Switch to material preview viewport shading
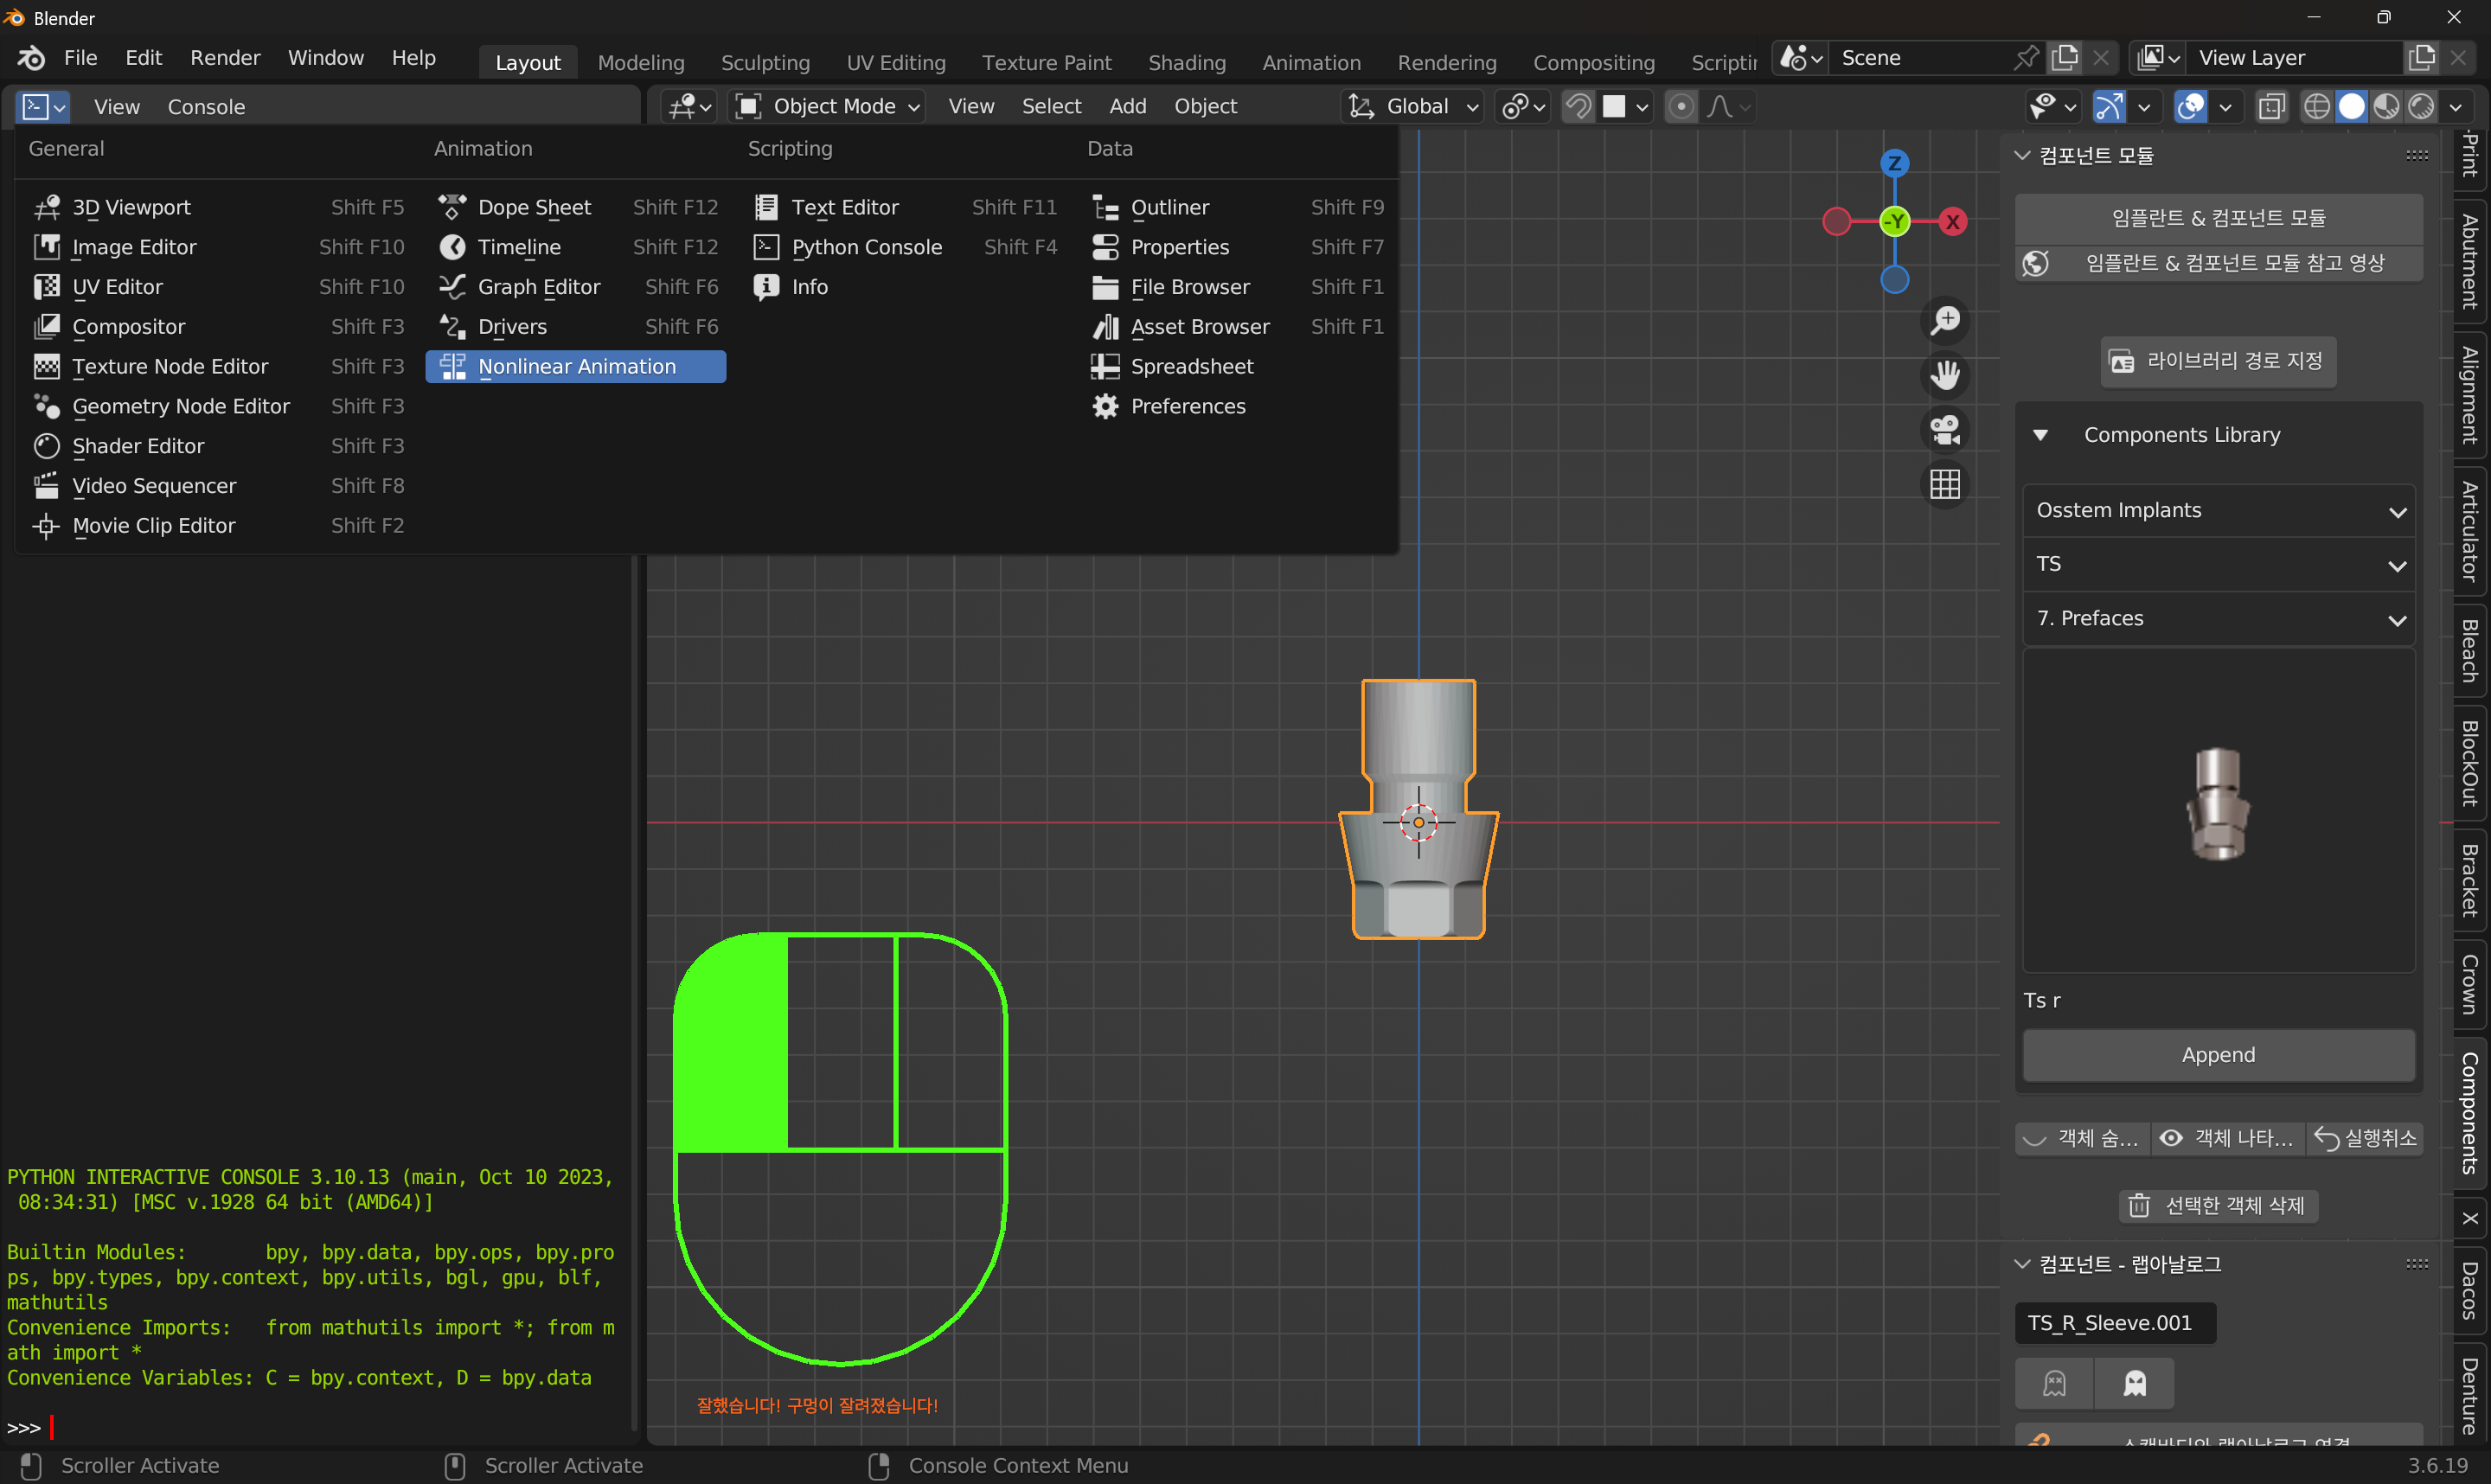 (2386, 106)
